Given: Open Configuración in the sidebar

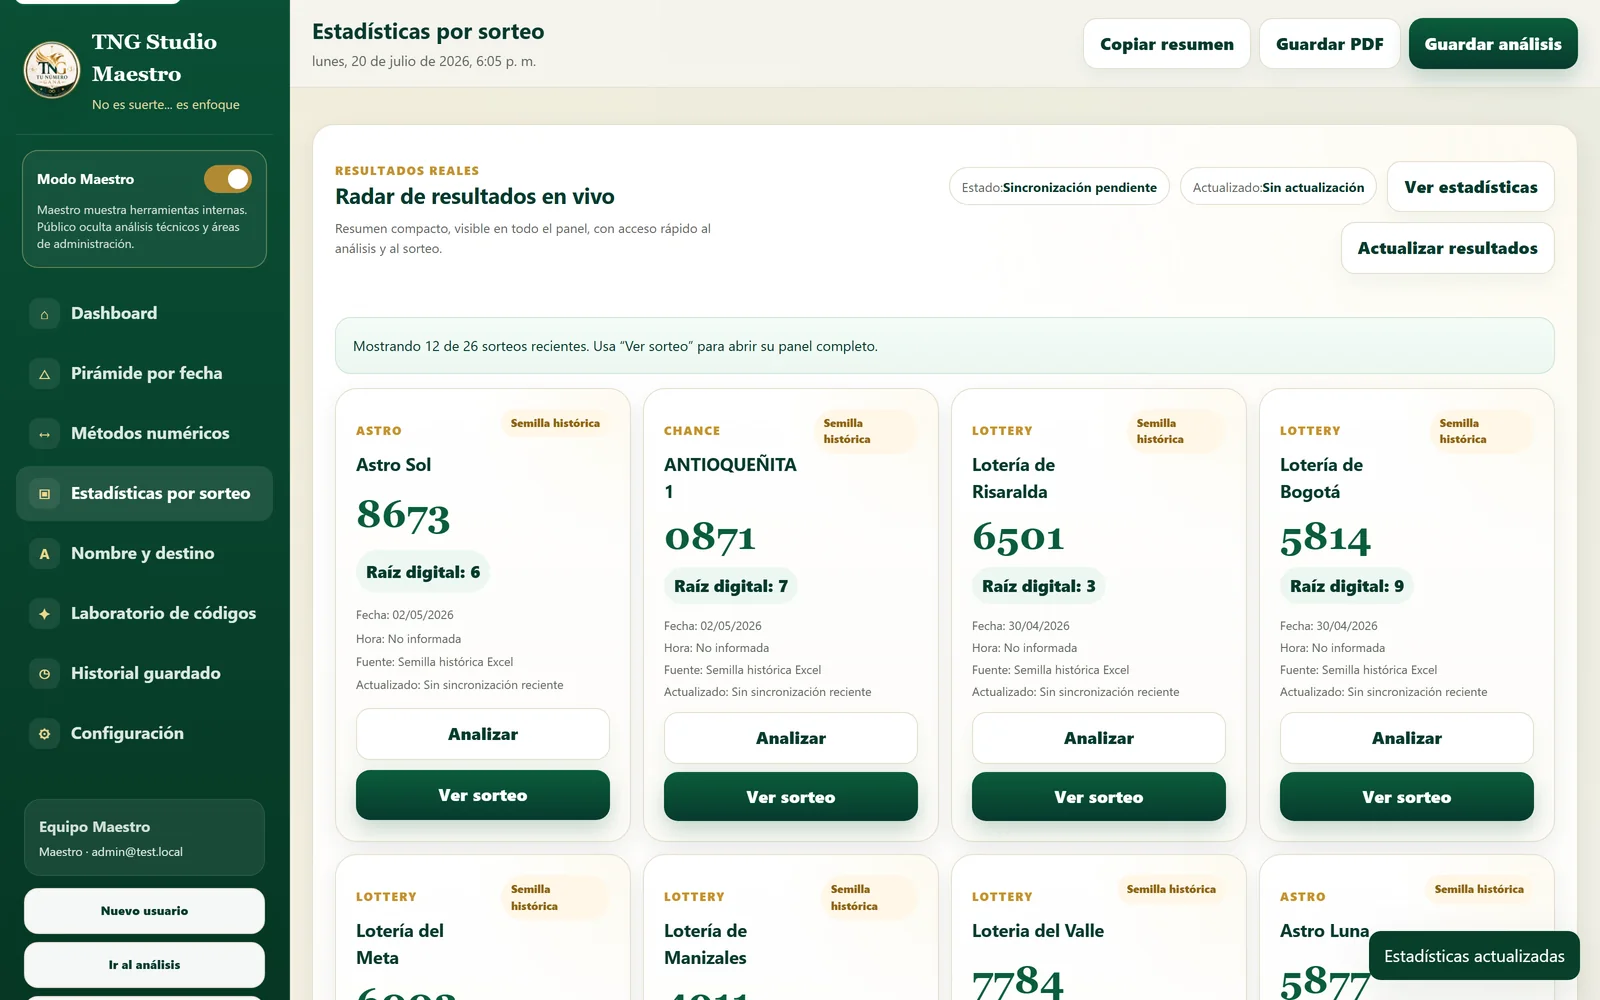Looking at the screenshot, I should tap(144, 734).
